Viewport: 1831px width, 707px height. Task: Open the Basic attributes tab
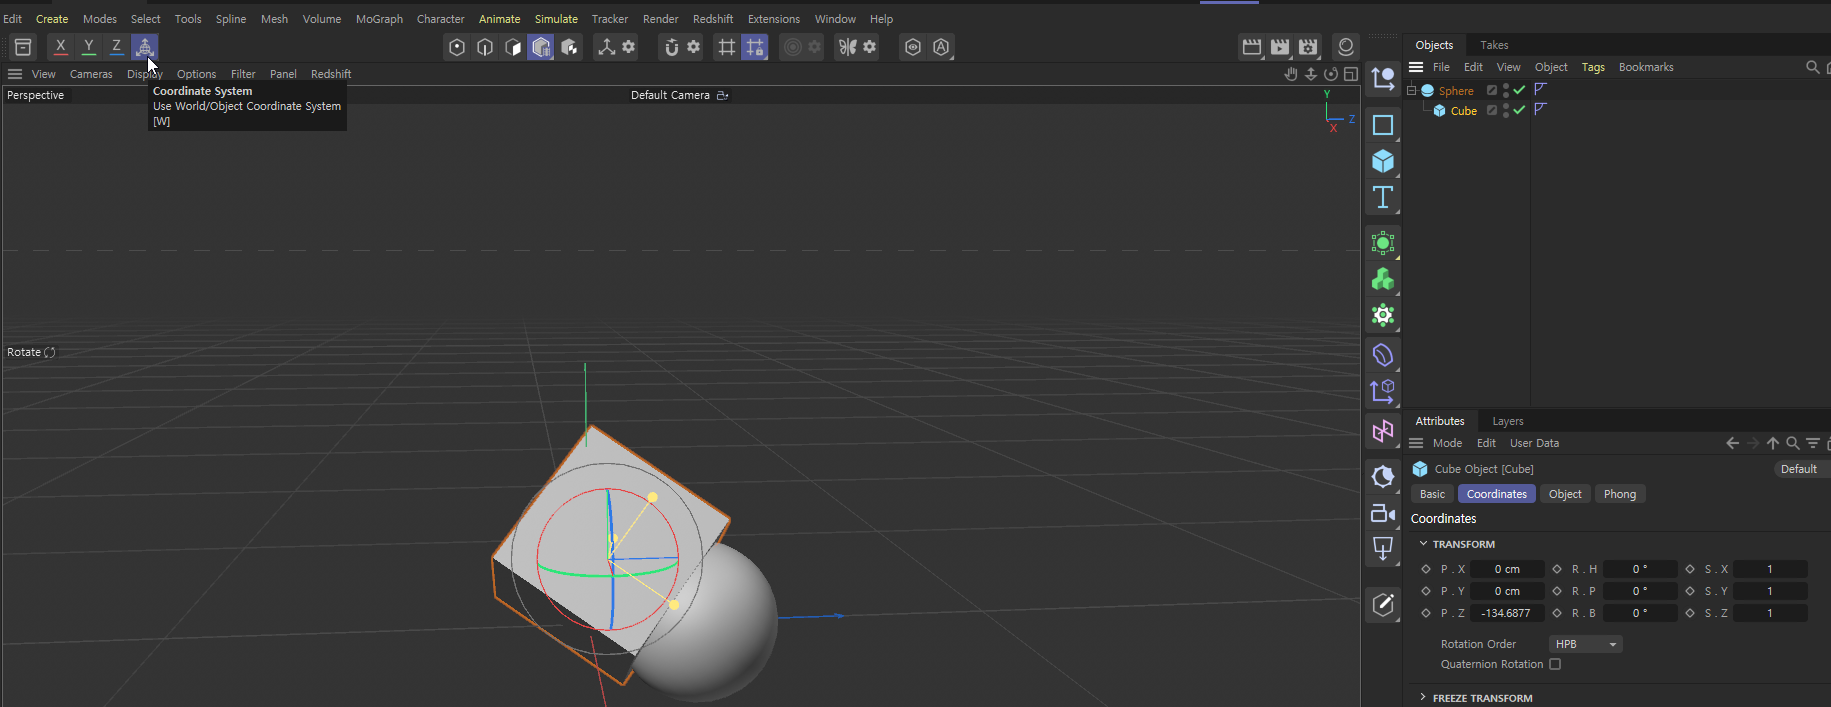point(1432,494)
